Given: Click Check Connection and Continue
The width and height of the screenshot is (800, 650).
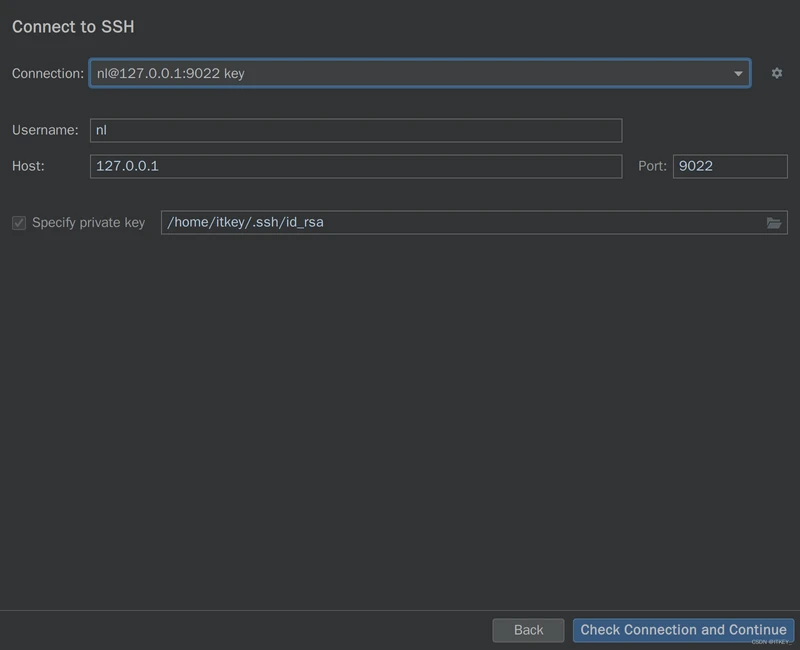Looking at the screenshot, I should tap(683, 630).
